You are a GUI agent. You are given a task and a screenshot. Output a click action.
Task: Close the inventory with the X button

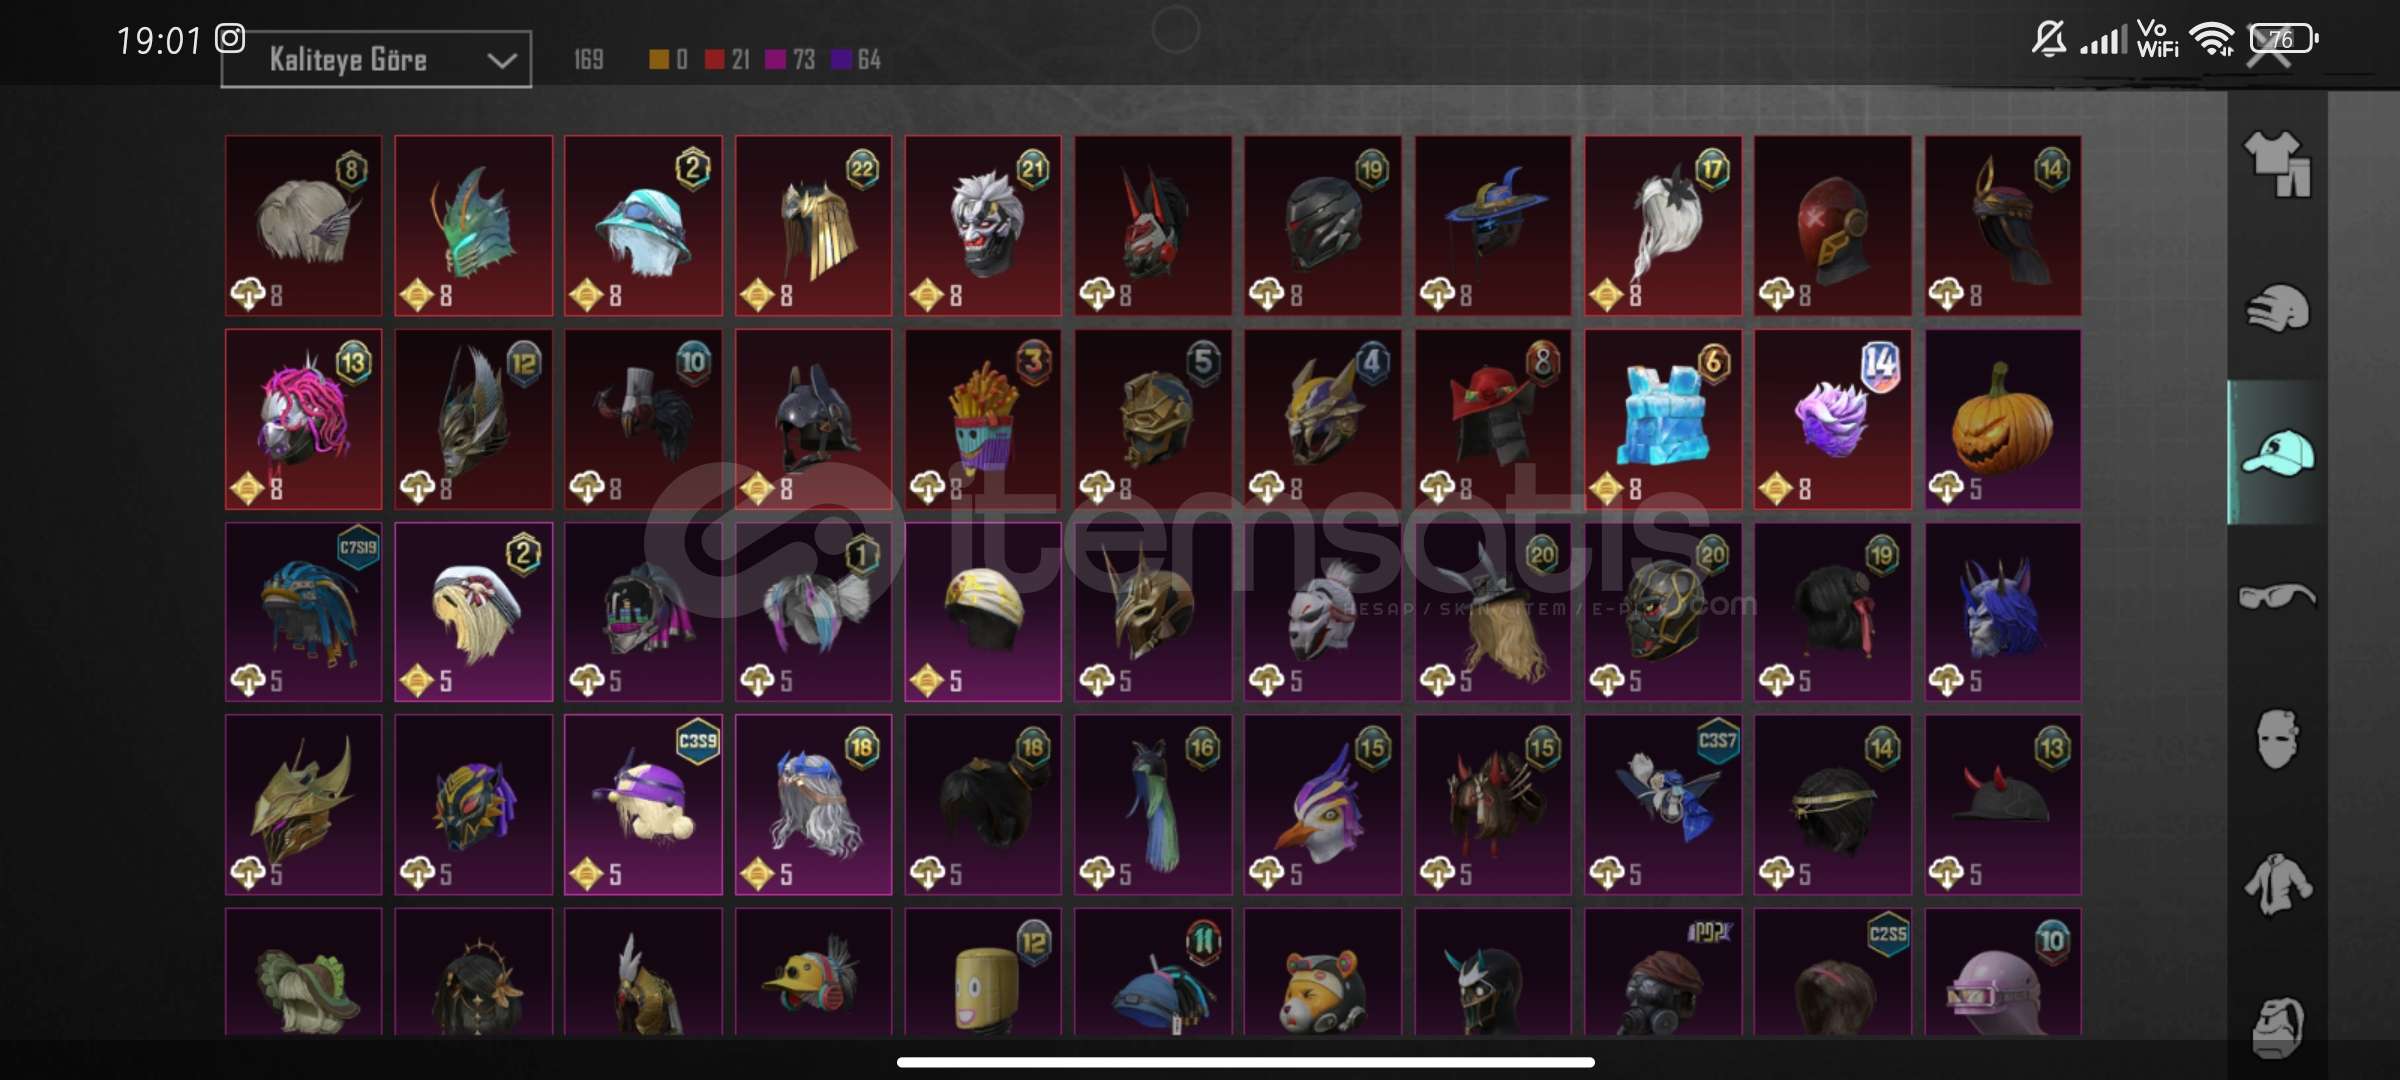2268,50
